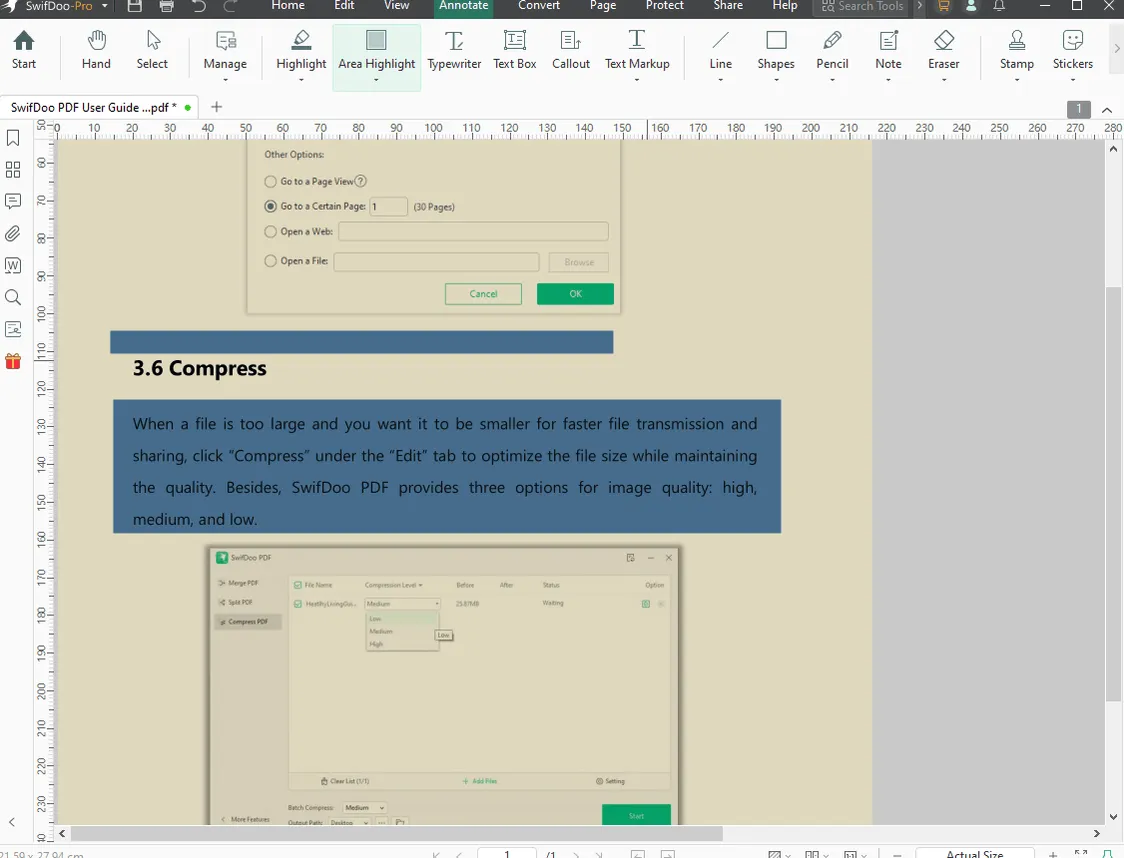Insert a Text Box
Viewport: 1124px width, 858px height.
click(515, 50)
